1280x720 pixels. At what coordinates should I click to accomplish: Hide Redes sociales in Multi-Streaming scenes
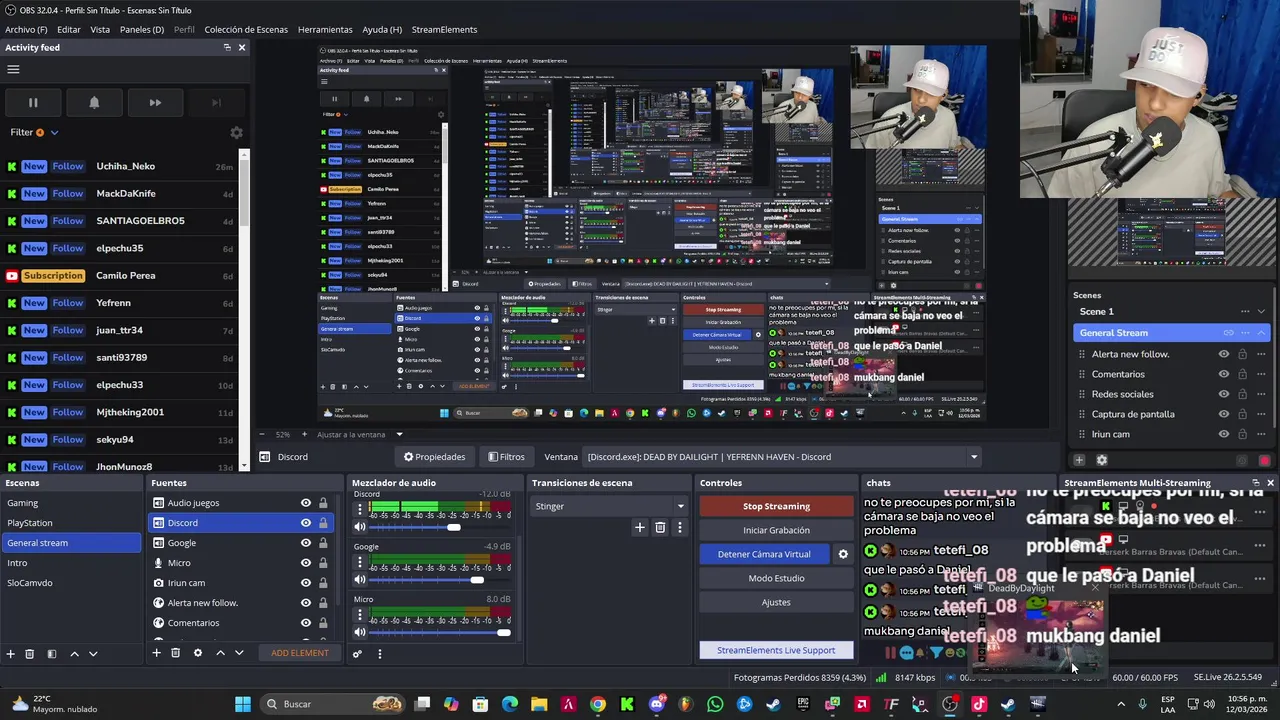pos(1224,394)
